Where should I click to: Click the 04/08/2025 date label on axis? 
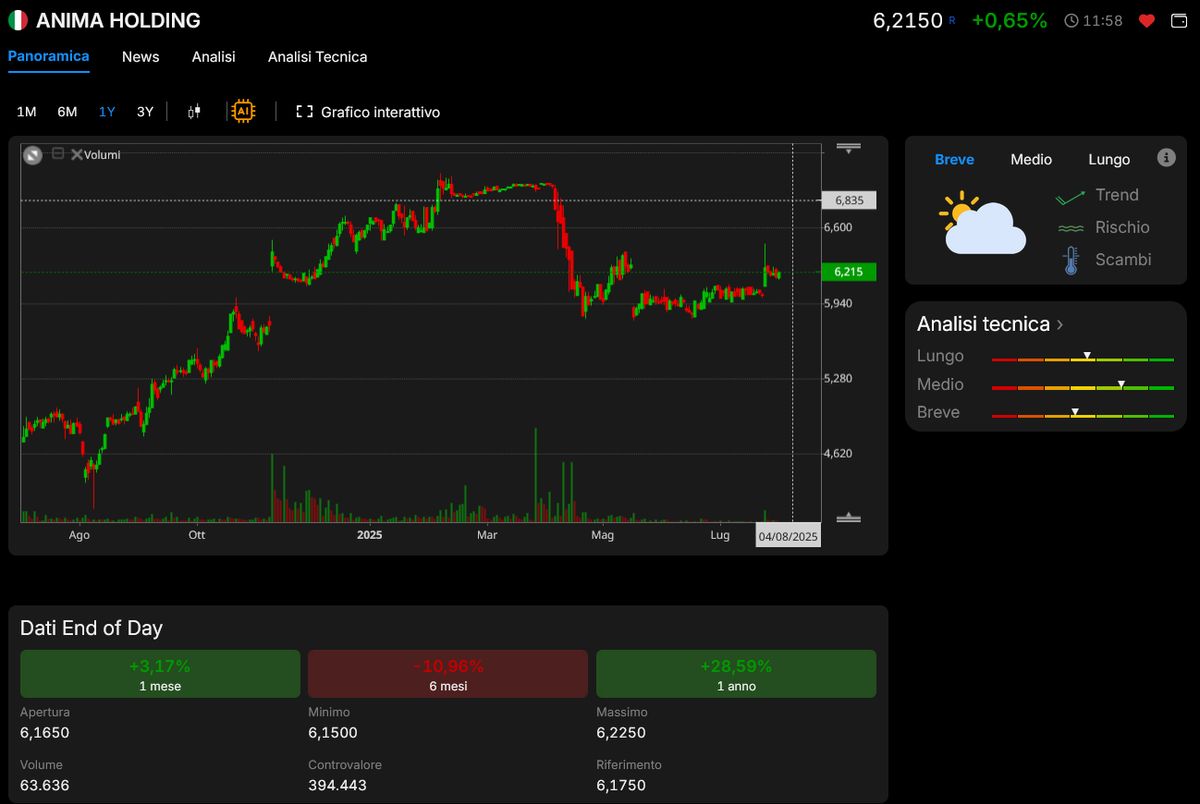click(x=788, y=536)
